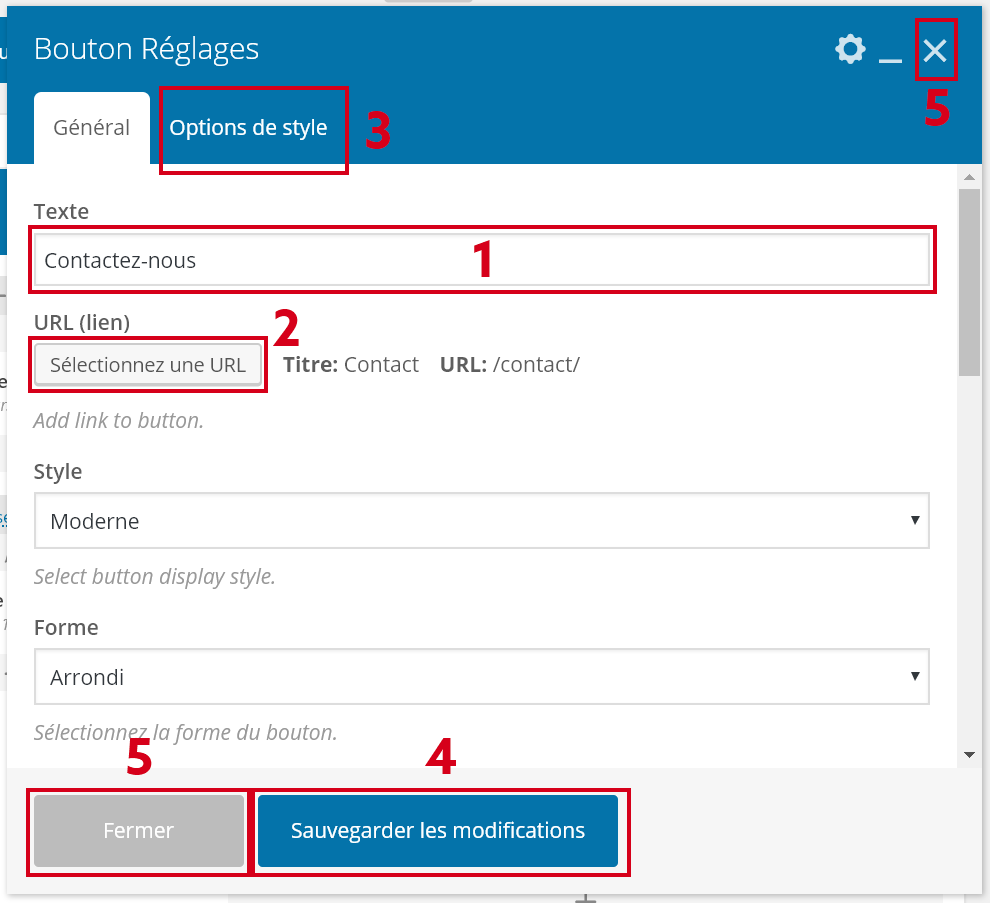990x903 pixels.
Task: Click the Add link to button hint
Action: 119,421
